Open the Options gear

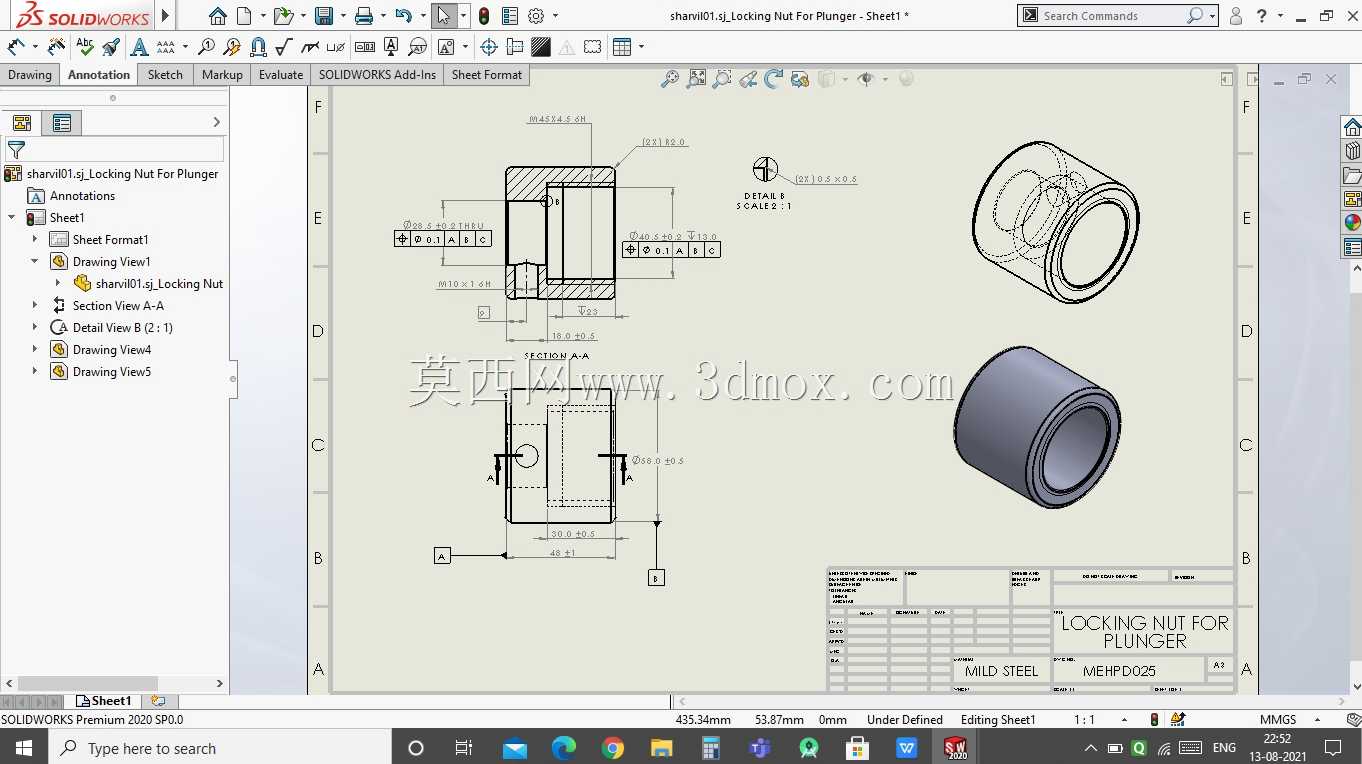tap(536, 16)
